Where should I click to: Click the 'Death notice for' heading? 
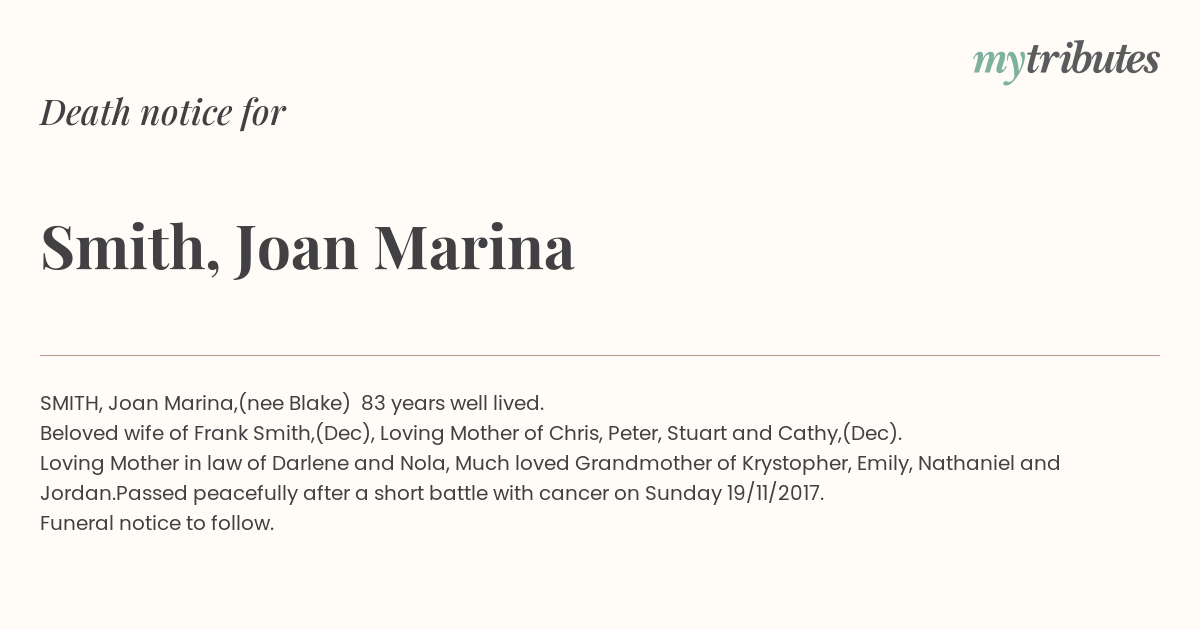(x=163, y=113)
